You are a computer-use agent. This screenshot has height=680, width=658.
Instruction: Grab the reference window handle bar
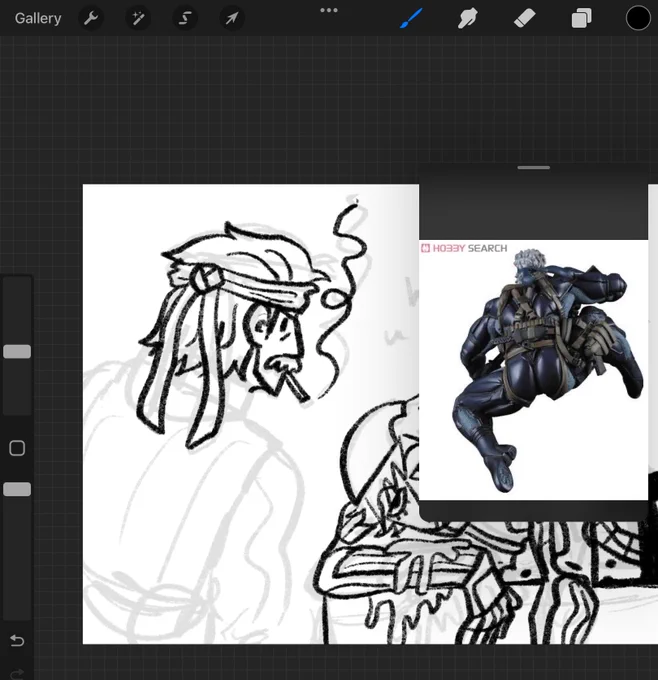(x=534, y=167)
